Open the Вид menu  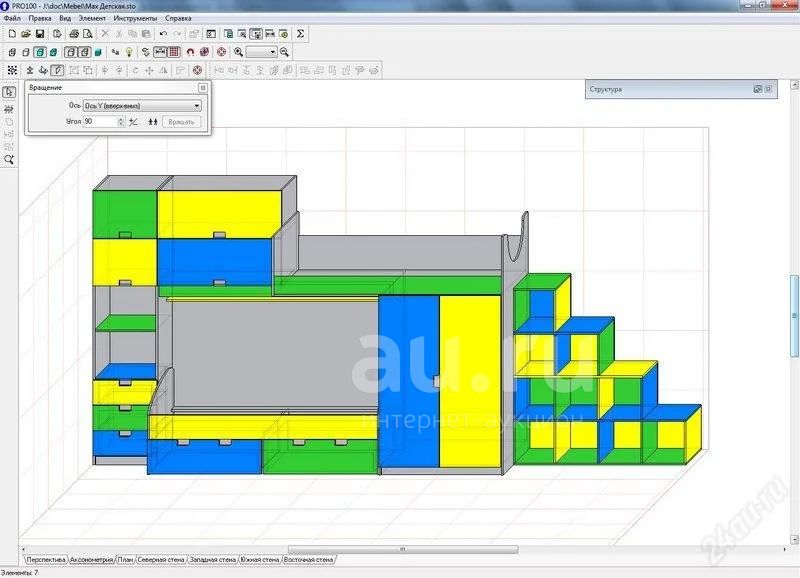tap(65, 18)
